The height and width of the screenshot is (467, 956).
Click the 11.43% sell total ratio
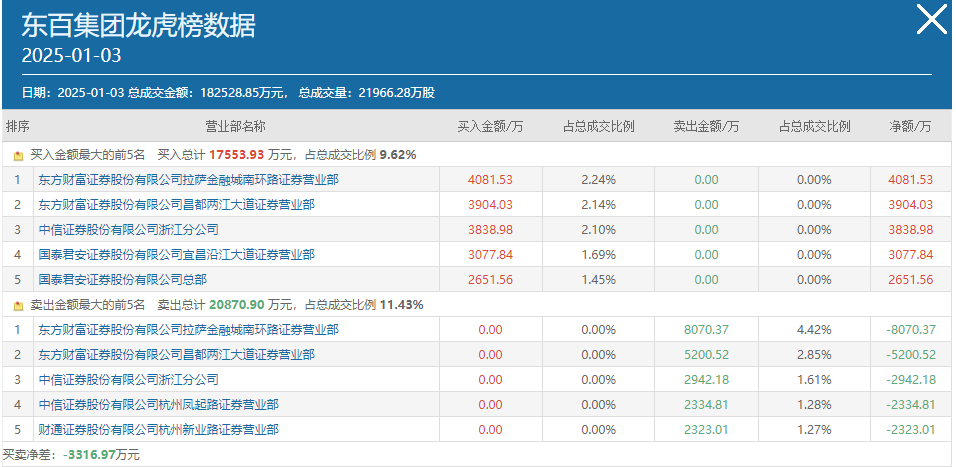402,305
